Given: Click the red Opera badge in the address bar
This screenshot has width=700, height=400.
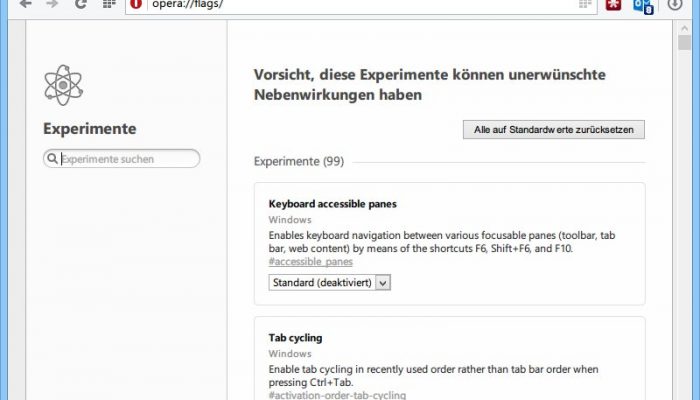Looking at the screenshot, I should click(136, 4).
